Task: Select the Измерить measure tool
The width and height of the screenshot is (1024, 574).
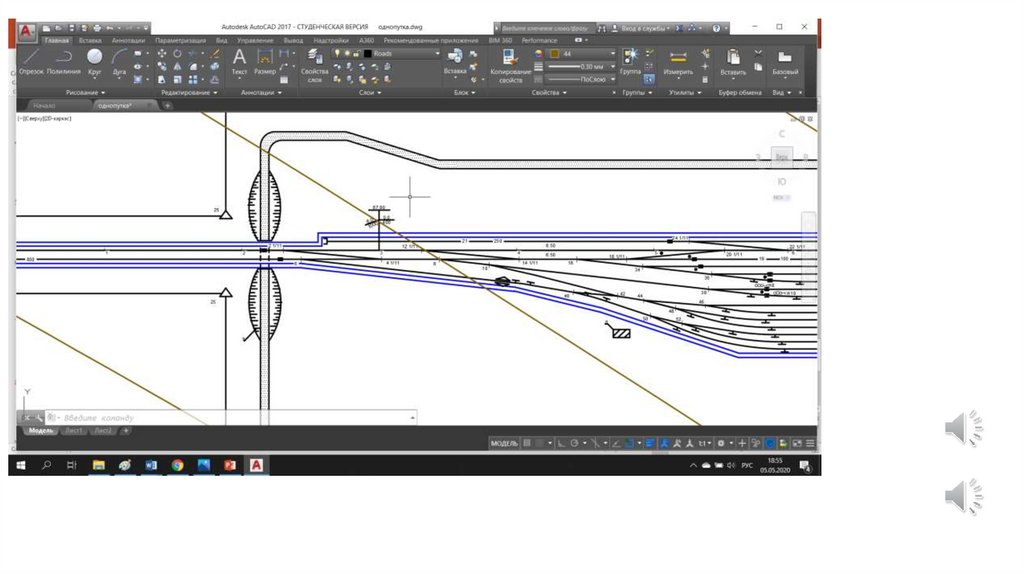Action: point(678,60)
